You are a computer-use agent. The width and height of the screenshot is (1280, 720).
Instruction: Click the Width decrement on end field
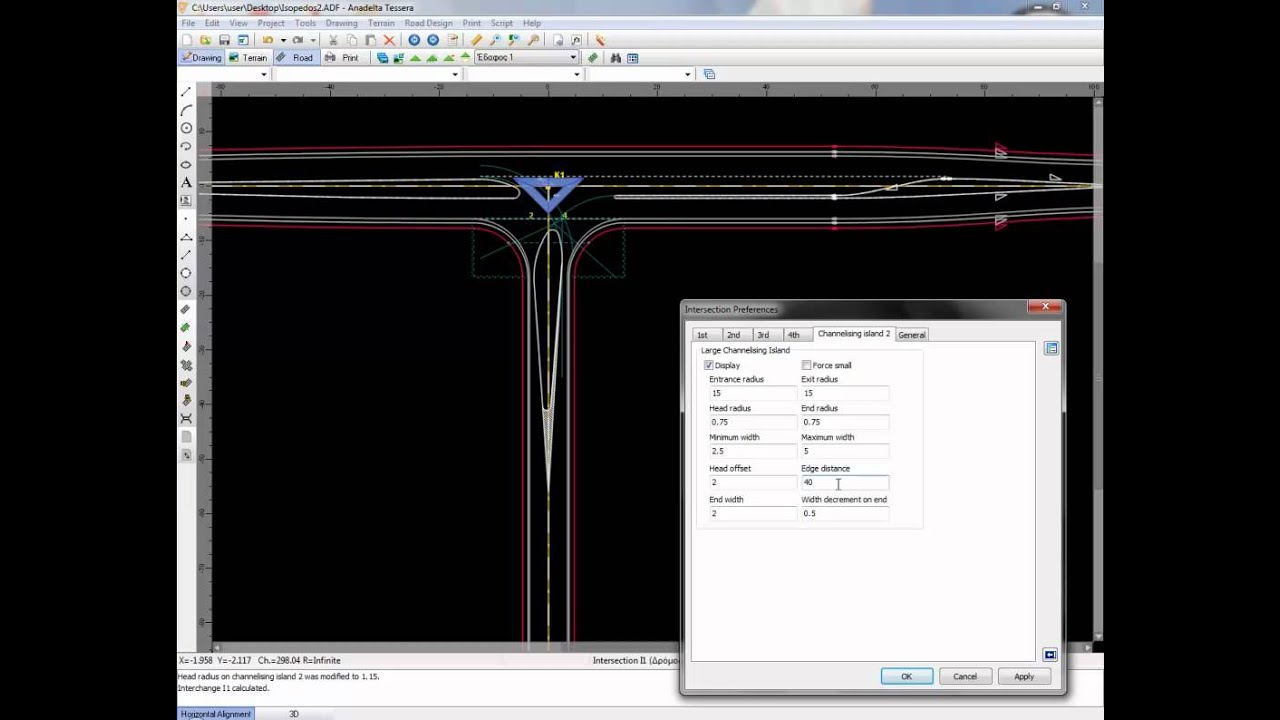point(844,513)
